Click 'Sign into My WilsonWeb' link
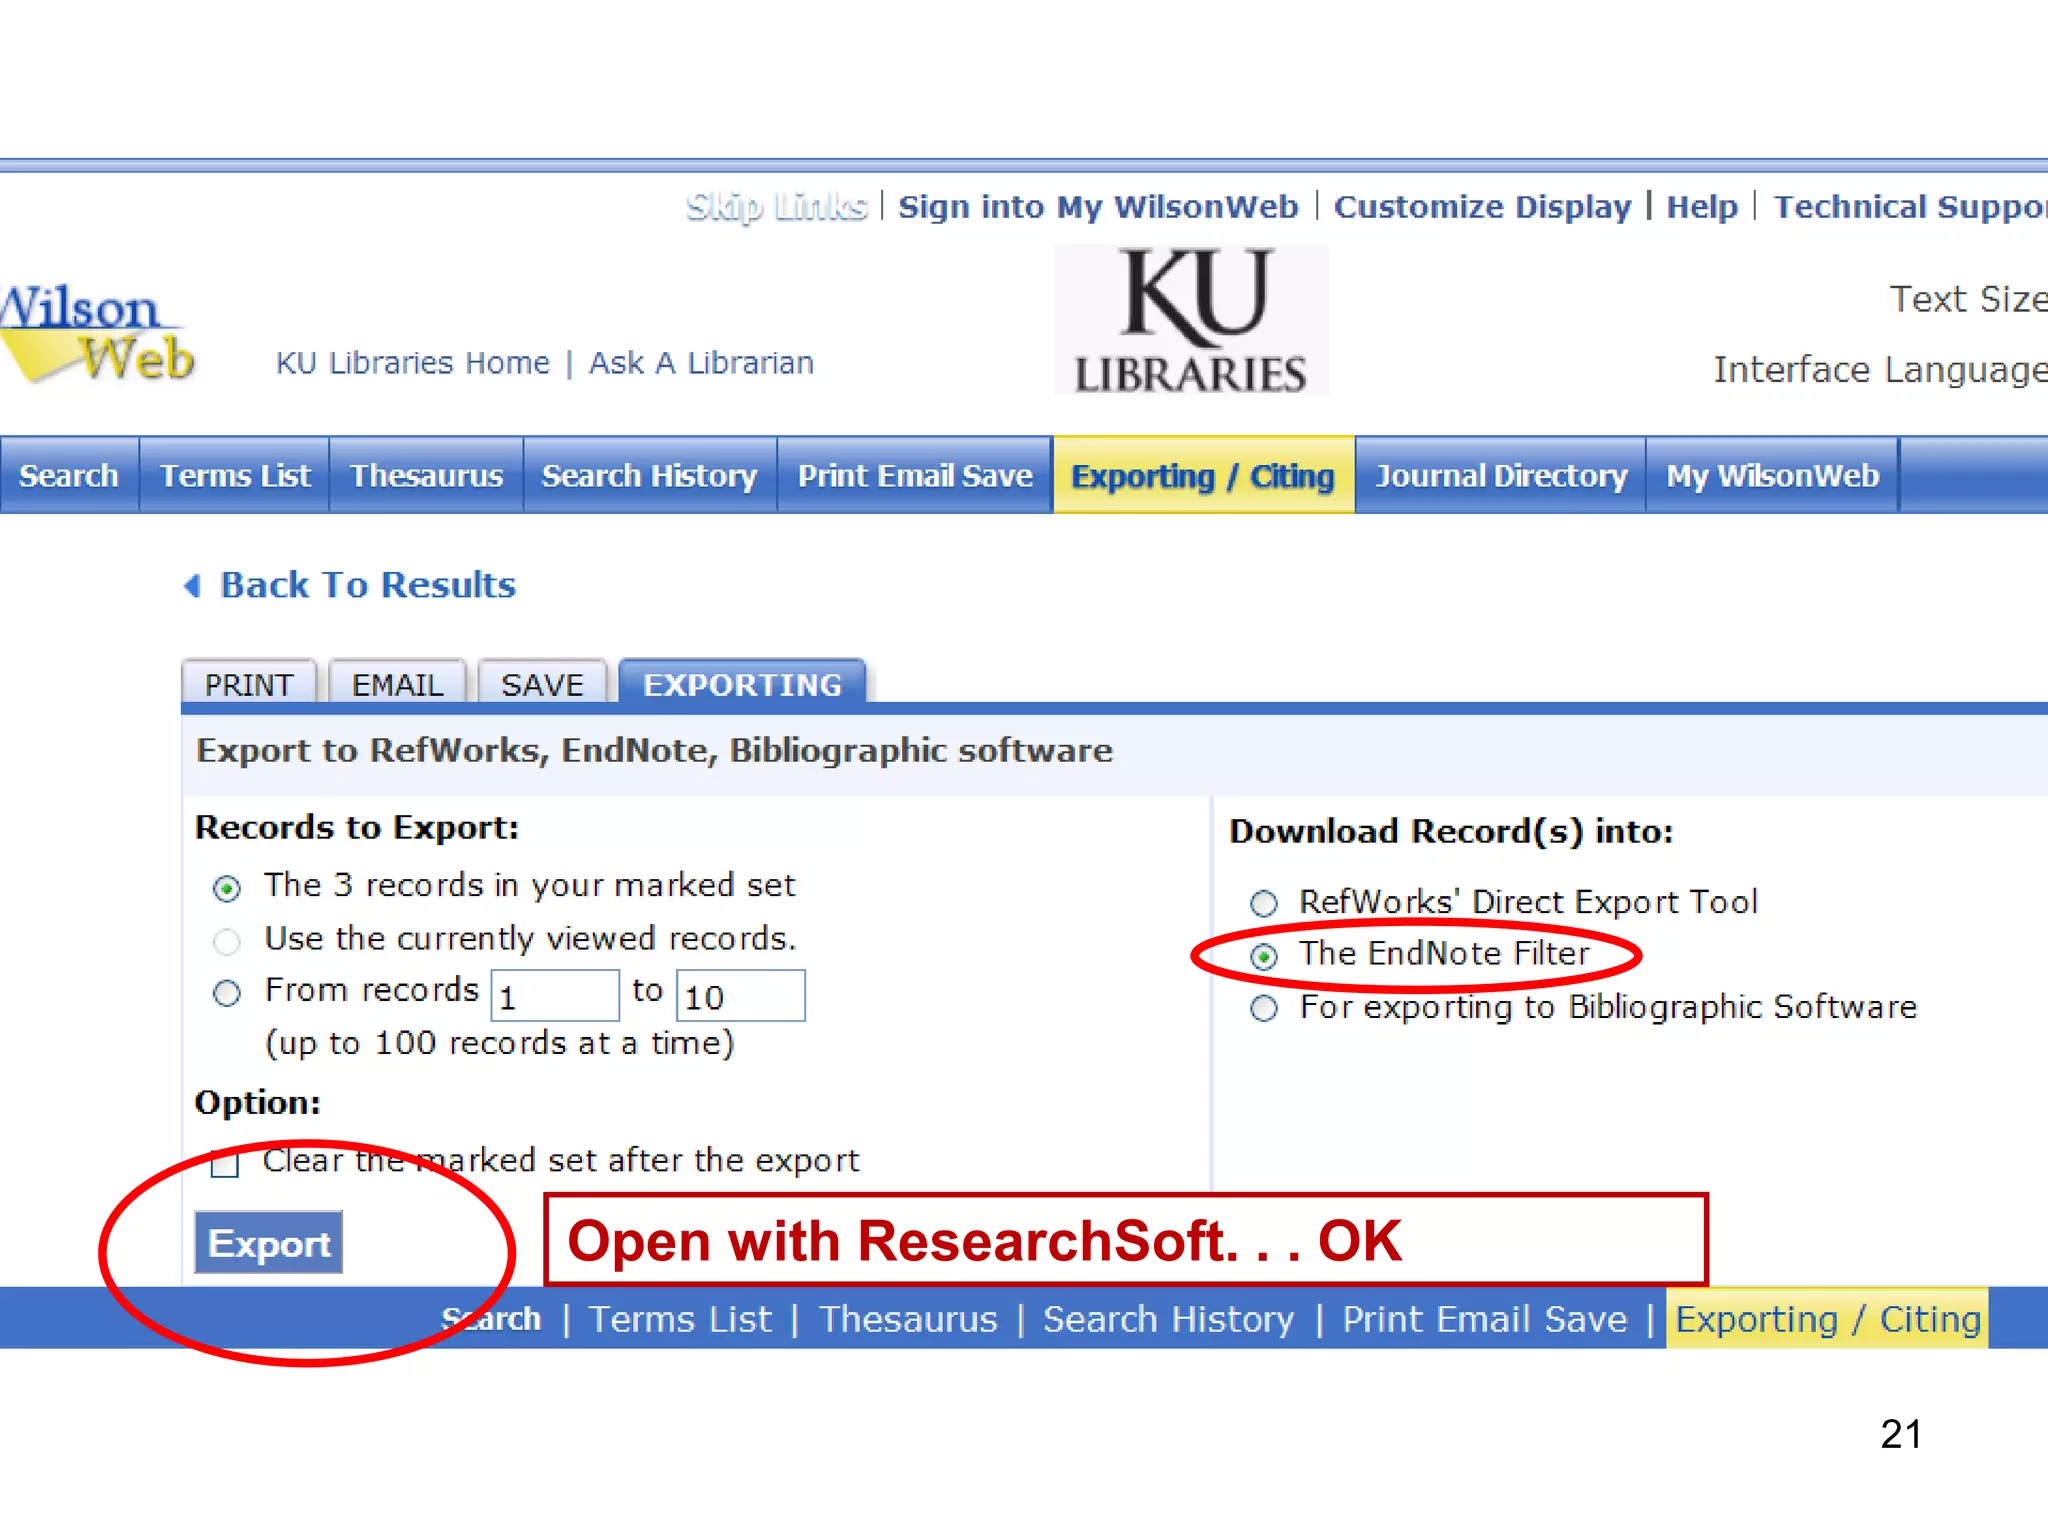The height and width of the screenshot is (1536, 2048). (x=1098, y=207)
